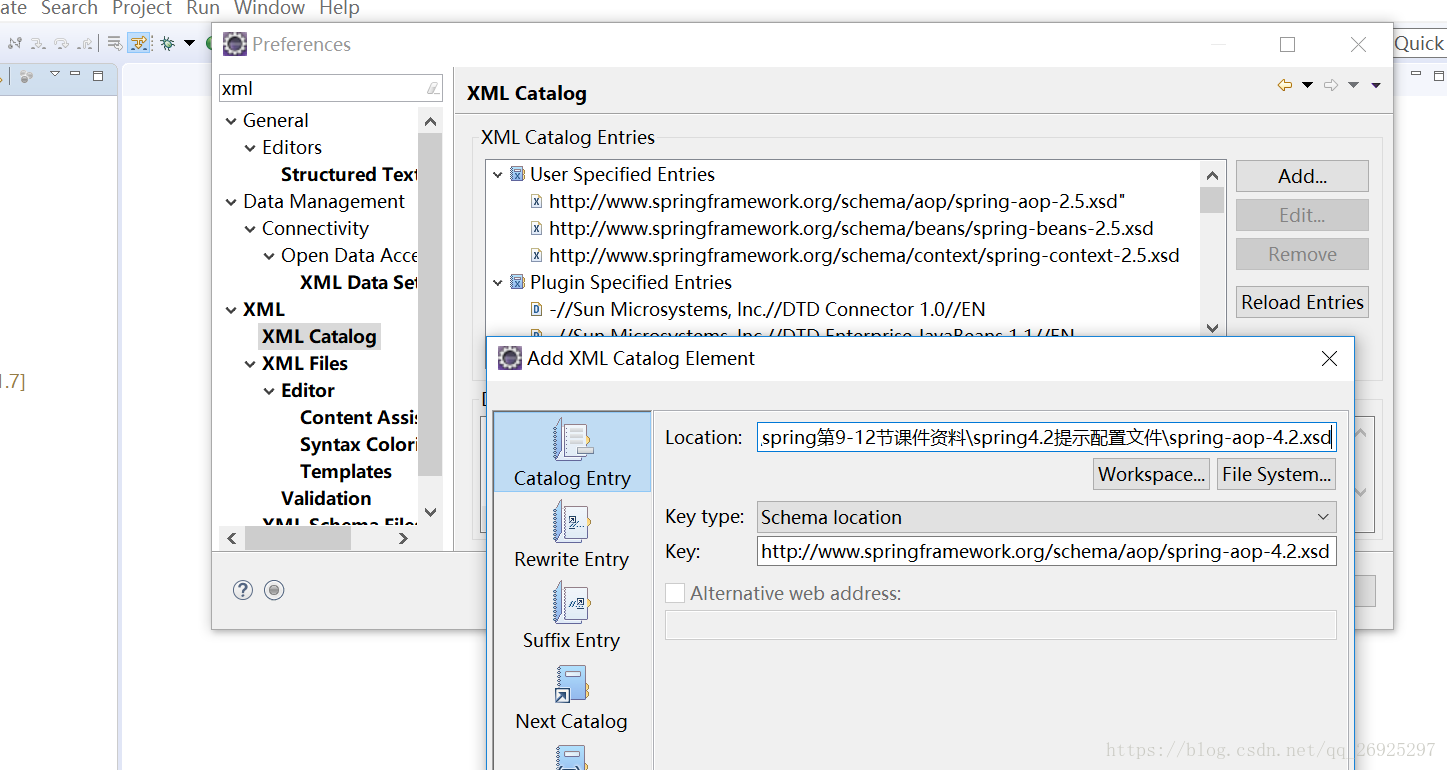Click the preferences tree scroll right arrow

[403, 538]
